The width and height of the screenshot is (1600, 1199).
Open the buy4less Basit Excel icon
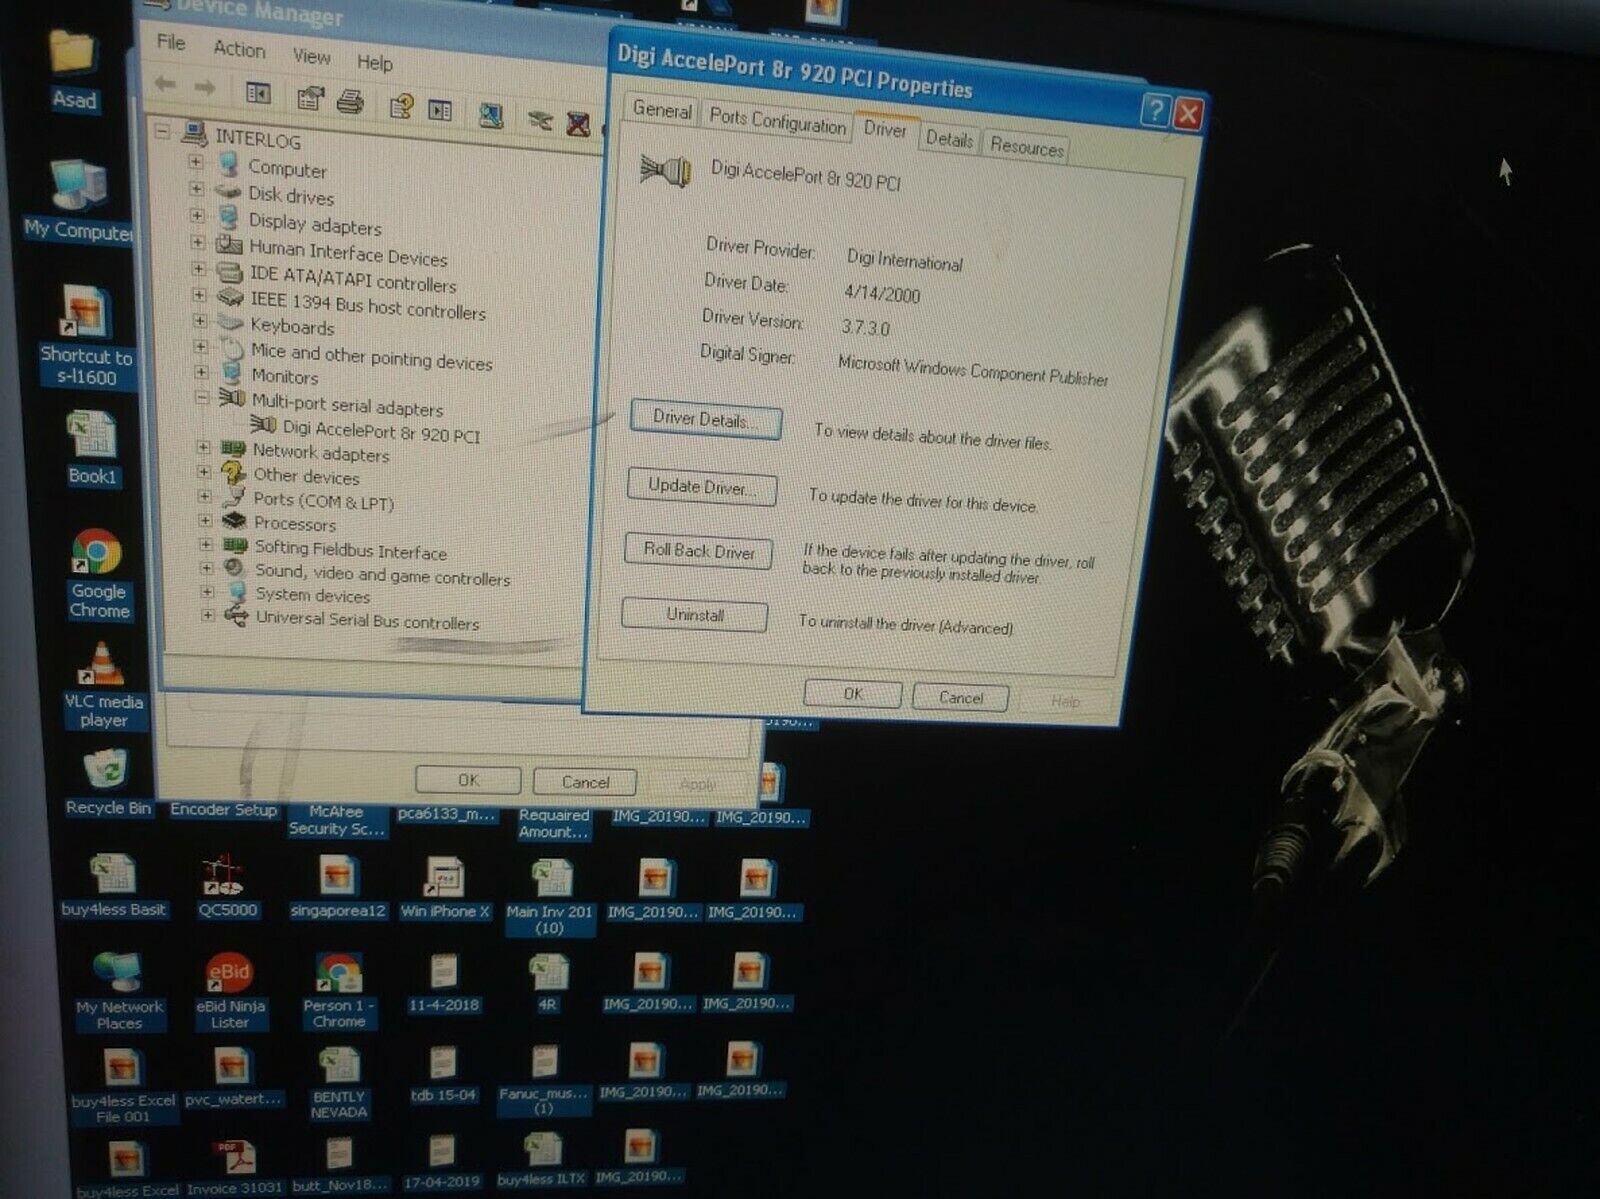point(113,886)
